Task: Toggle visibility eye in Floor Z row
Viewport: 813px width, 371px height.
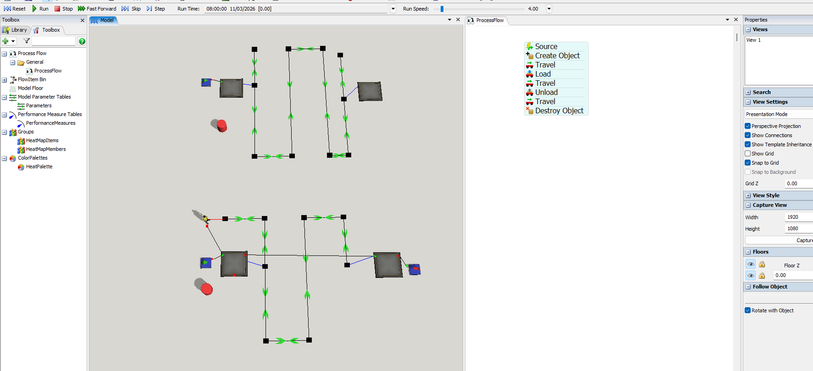Action: coord(751,264)
